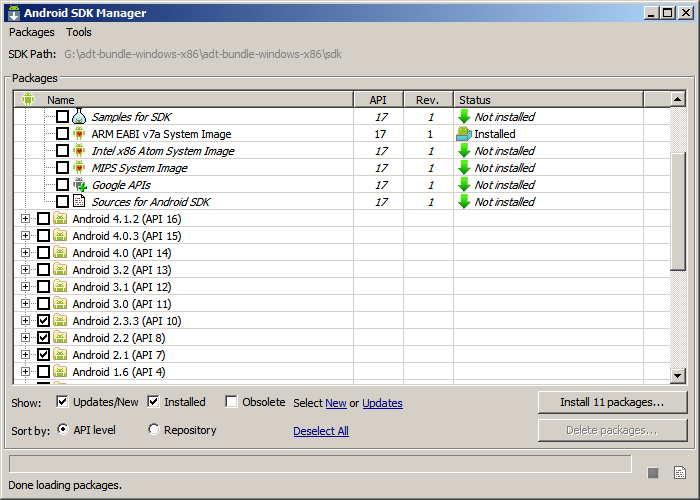Image resolution: width=700 pixels, height=500 pixels.
Task: Click the green arrow for Sources for Android SDK
Action: [464, 201]
